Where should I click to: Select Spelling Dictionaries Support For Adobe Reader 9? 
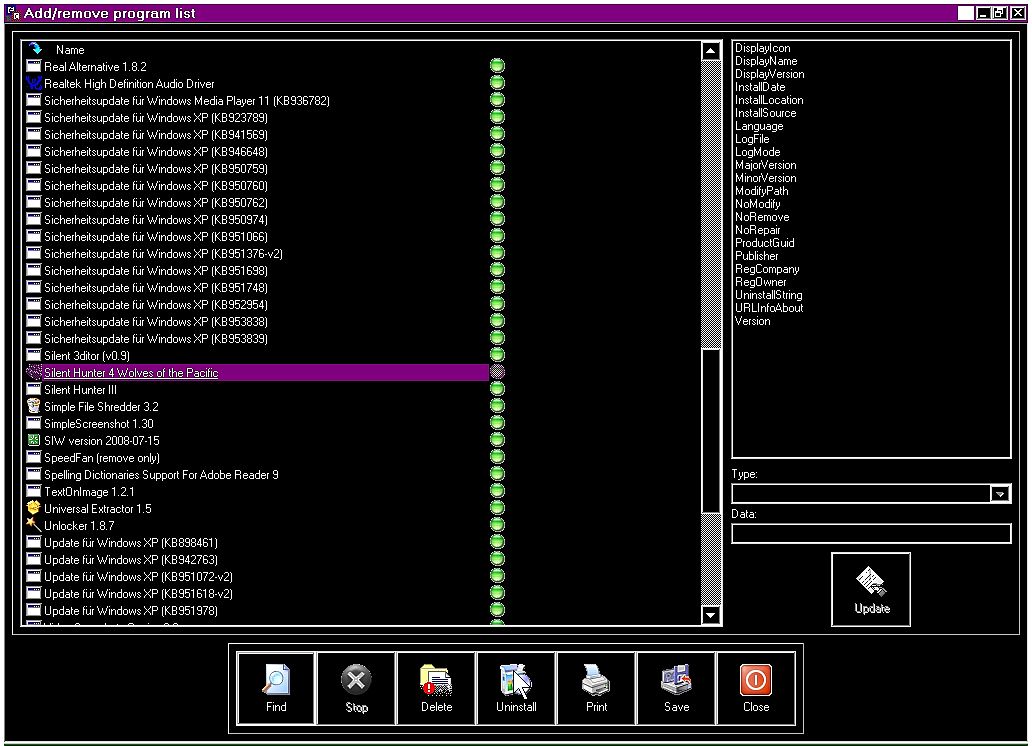click(x=161, y=475)
